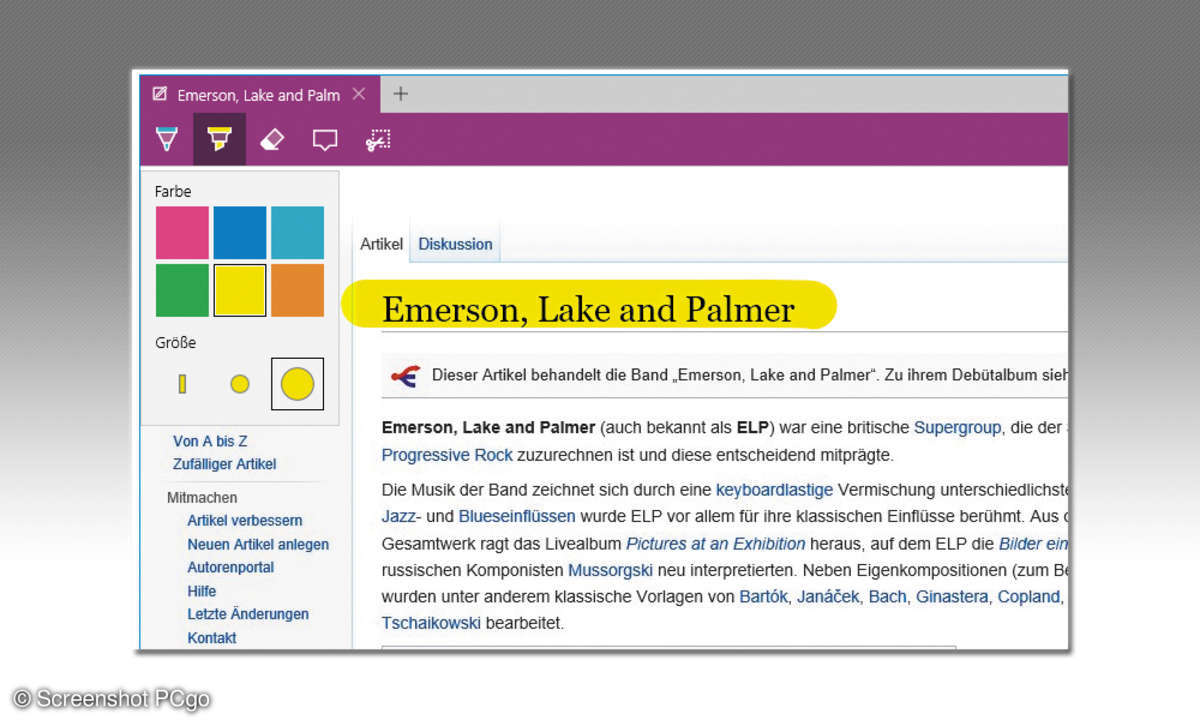The height and width of the screenshot is (720, 1200).
Task: Pick the pink highlighter color
Action: point(182,233)
